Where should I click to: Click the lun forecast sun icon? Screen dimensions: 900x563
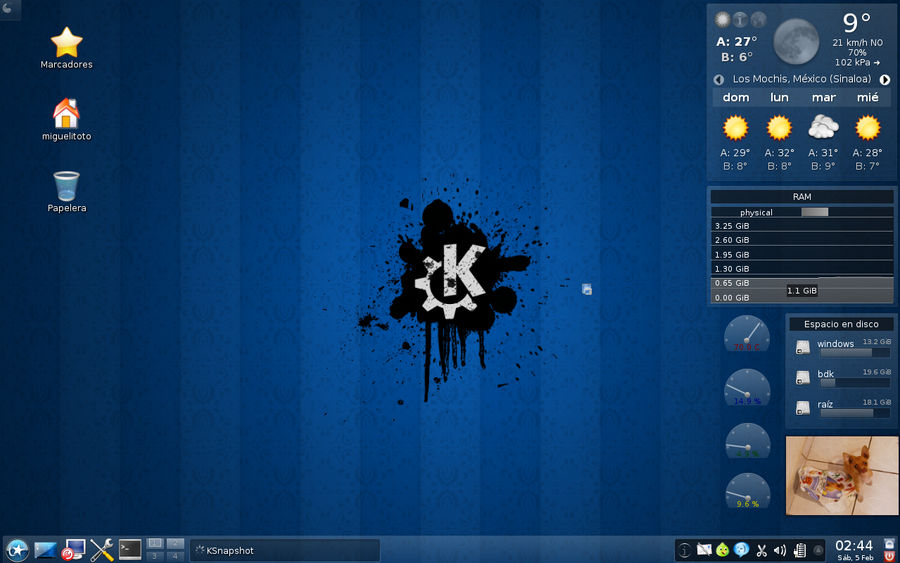tap(779, 127)
